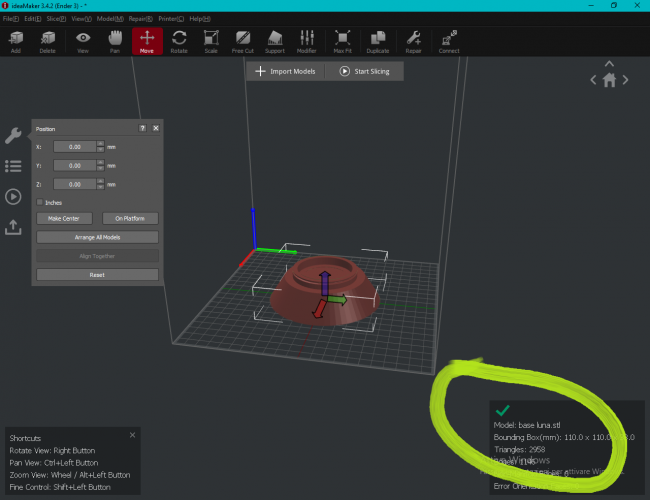
Task: Select the Rotate tool in toolbar
Action: [179, 40]
